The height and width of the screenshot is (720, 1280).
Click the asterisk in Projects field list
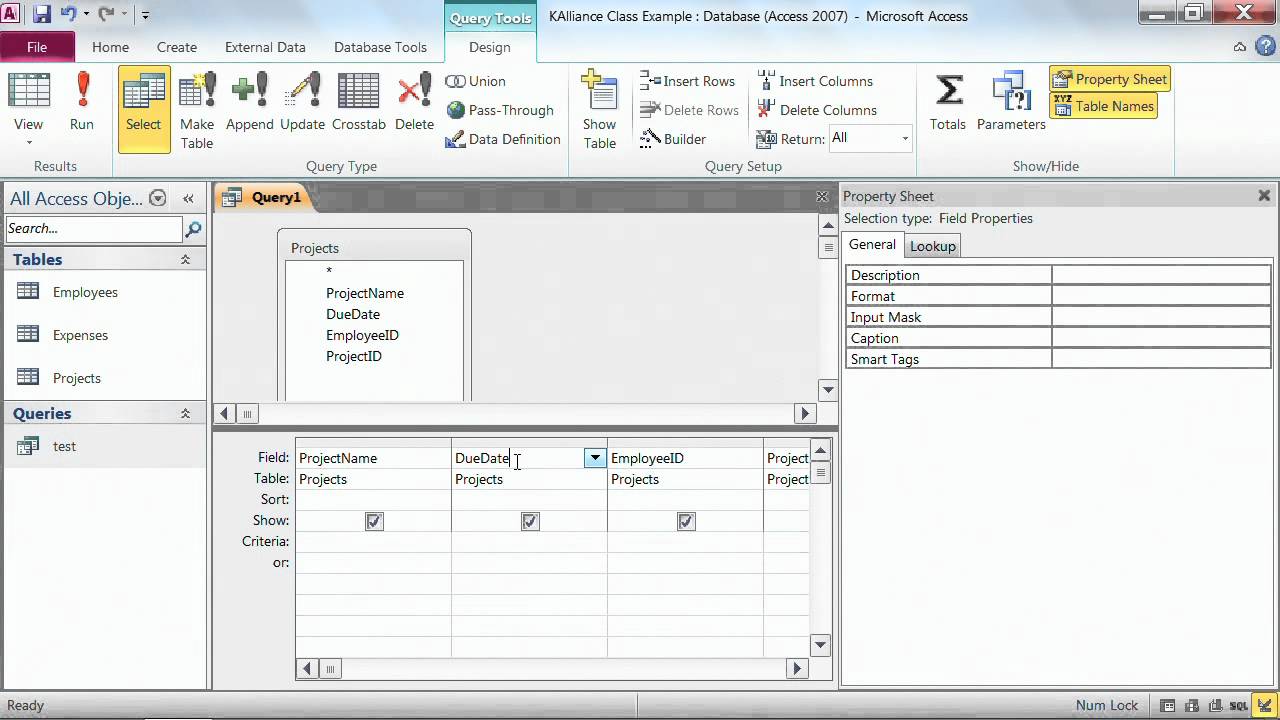tap(328, 271)
